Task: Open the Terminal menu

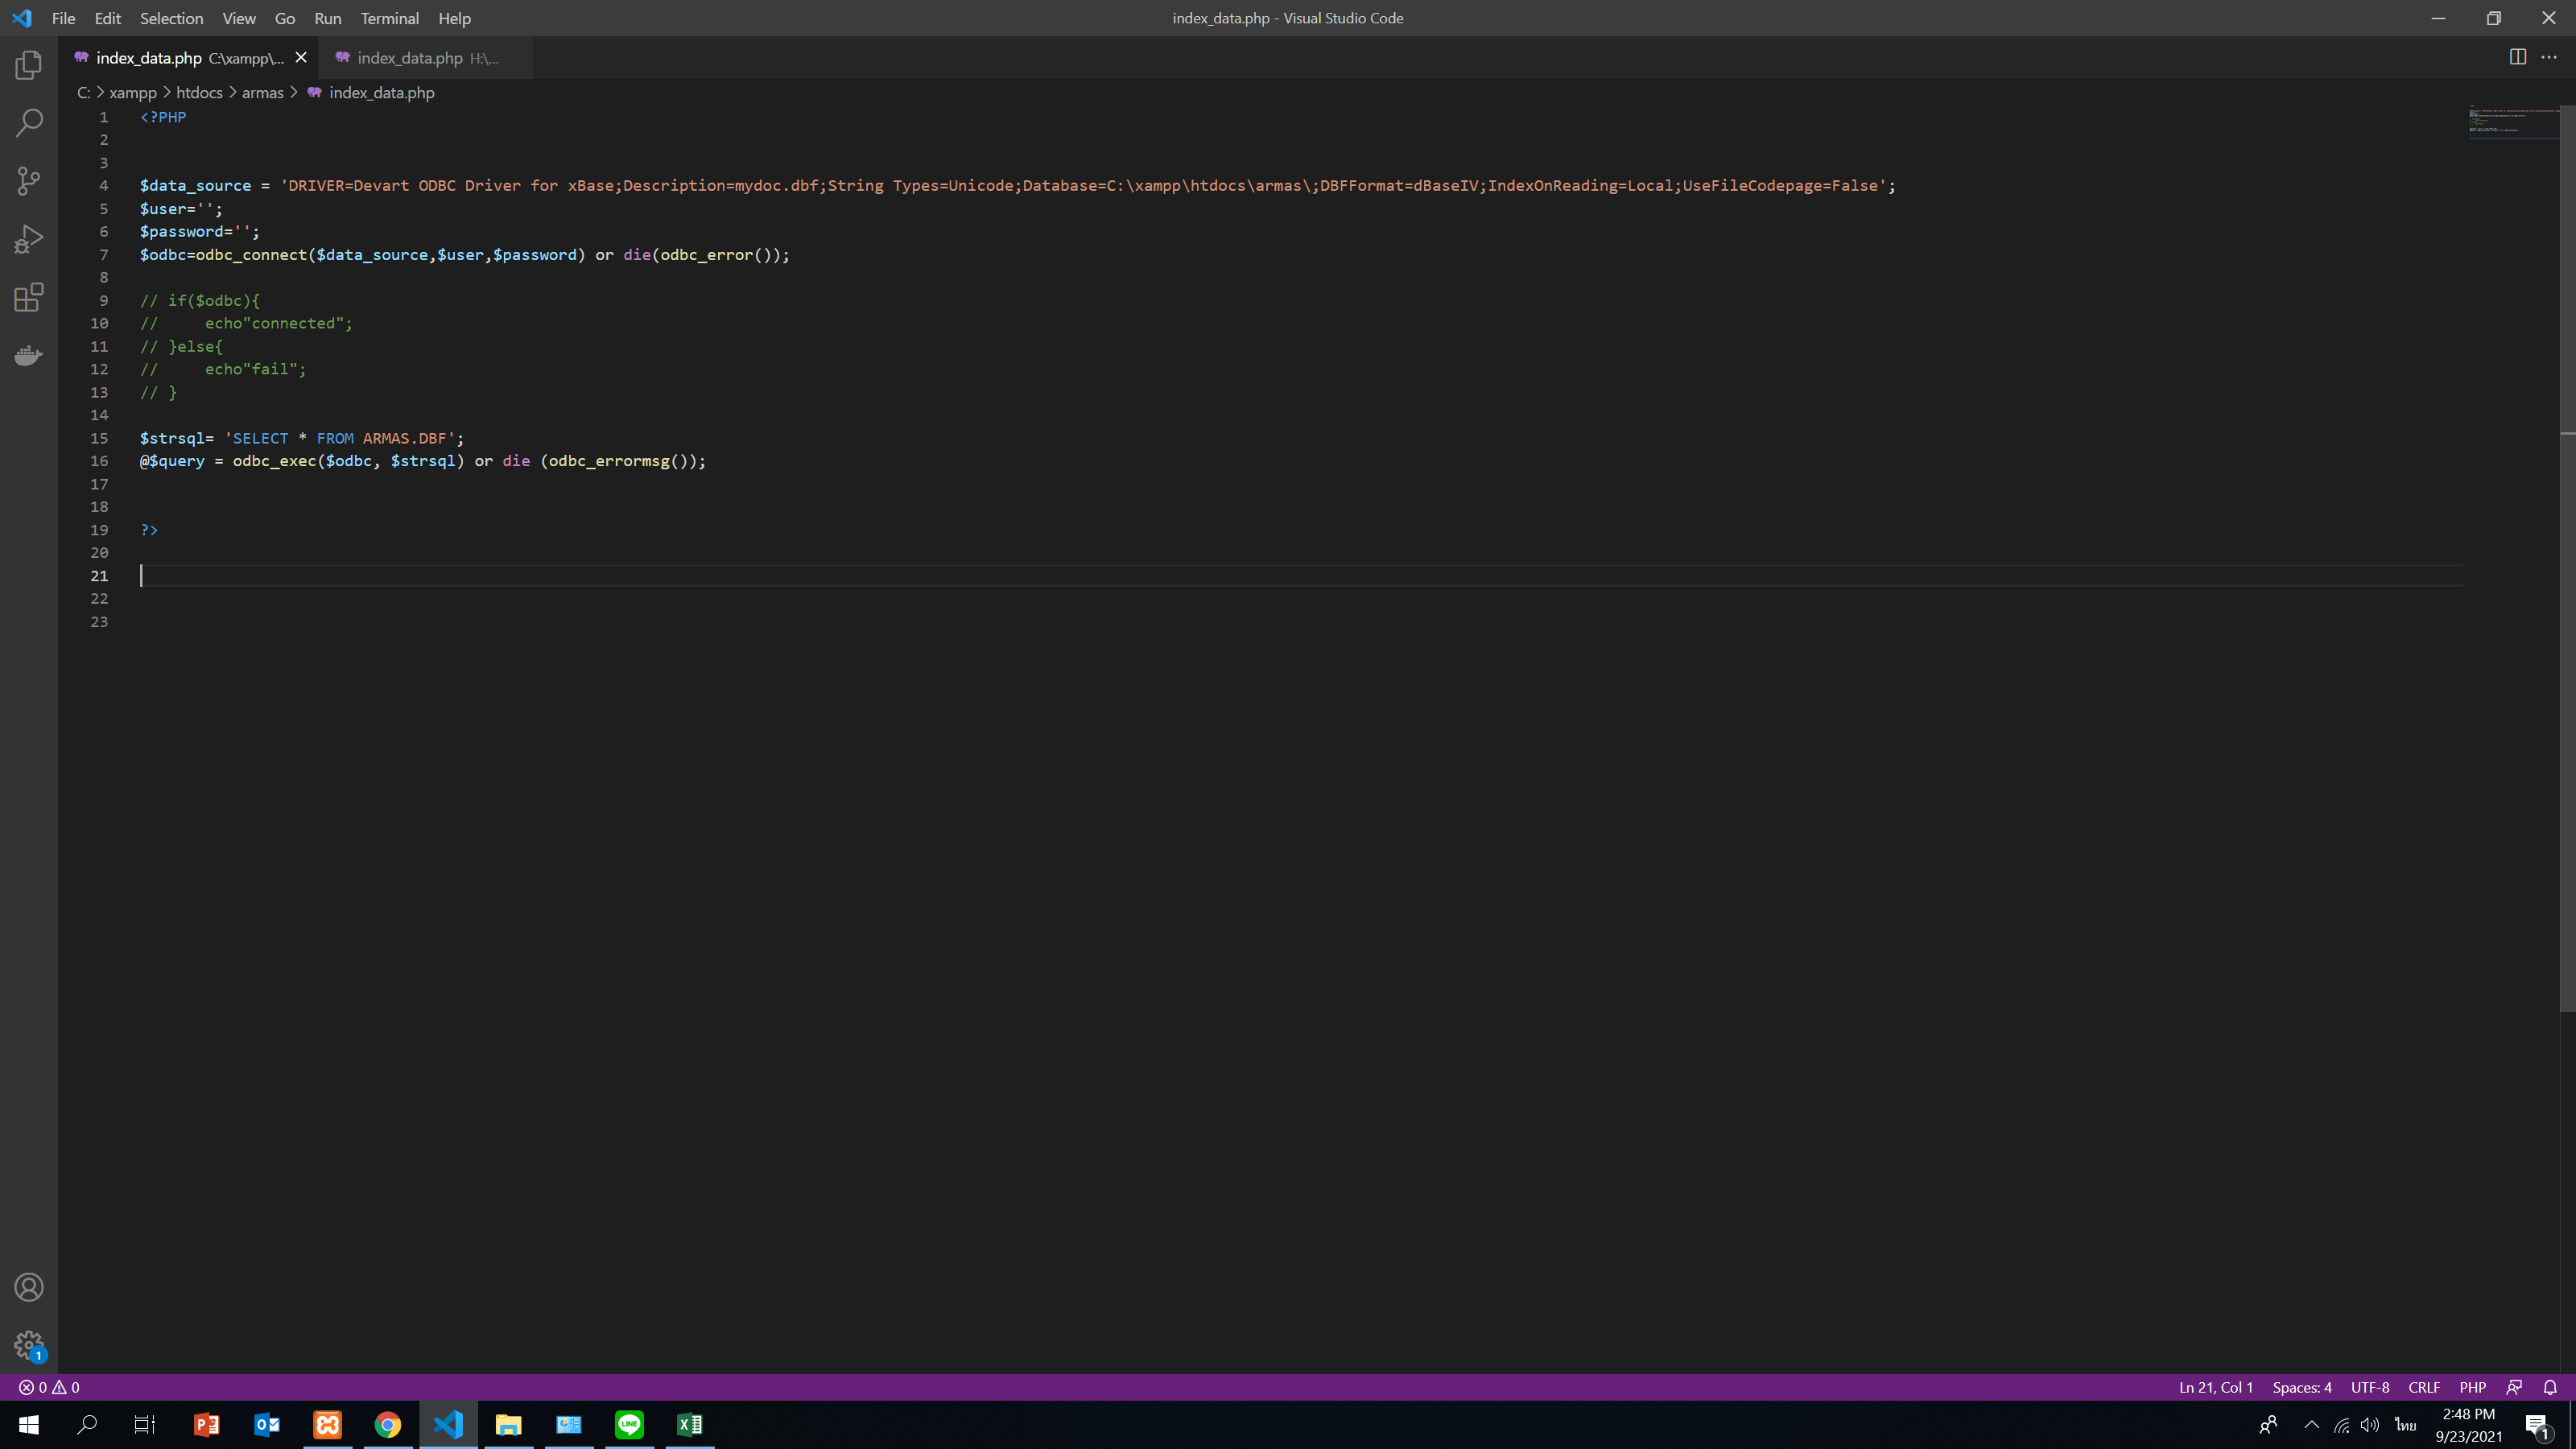Action: (389, 18)
